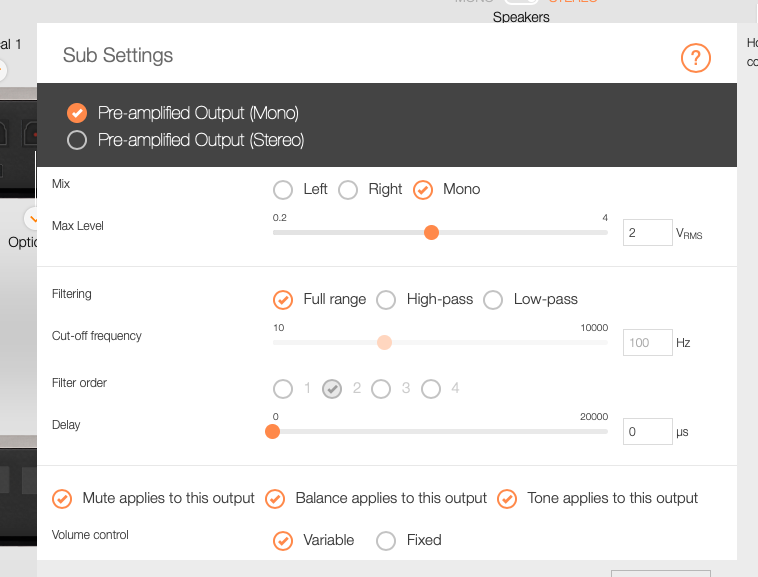Toggle Mute applies to this output
Image resolution: width=758 pixels, height=577 pixels.
[x=62, y=499]
